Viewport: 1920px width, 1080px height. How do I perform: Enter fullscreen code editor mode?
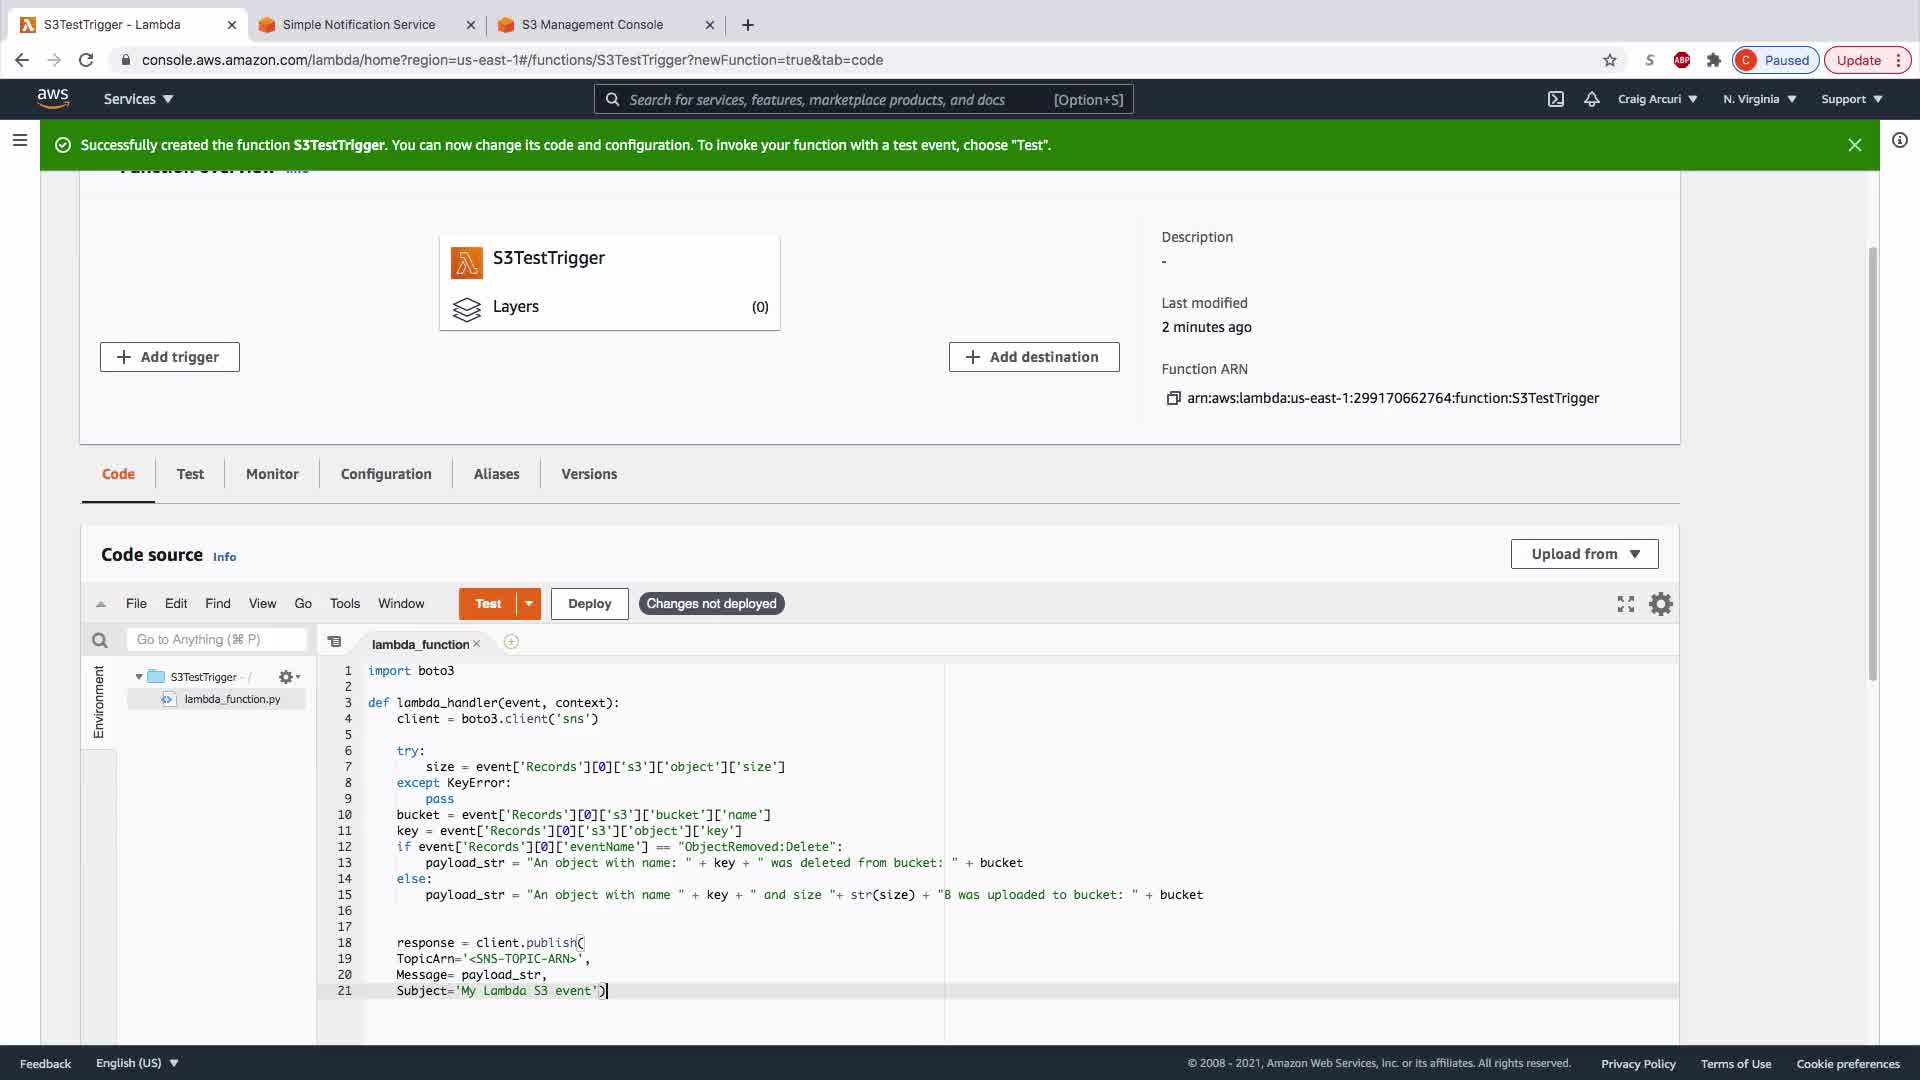click(x=1626, y=604)
